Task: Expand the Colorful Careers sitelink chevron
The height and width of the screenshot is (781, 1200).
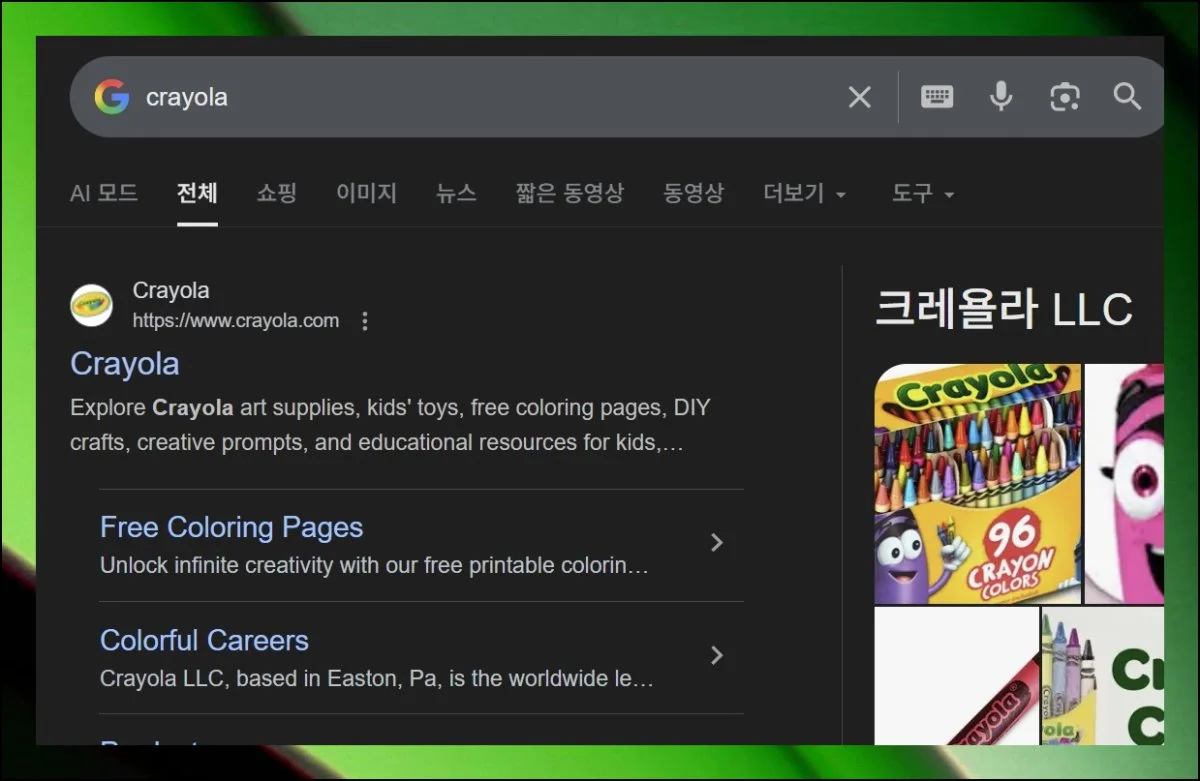Action: tap(716, 655)
